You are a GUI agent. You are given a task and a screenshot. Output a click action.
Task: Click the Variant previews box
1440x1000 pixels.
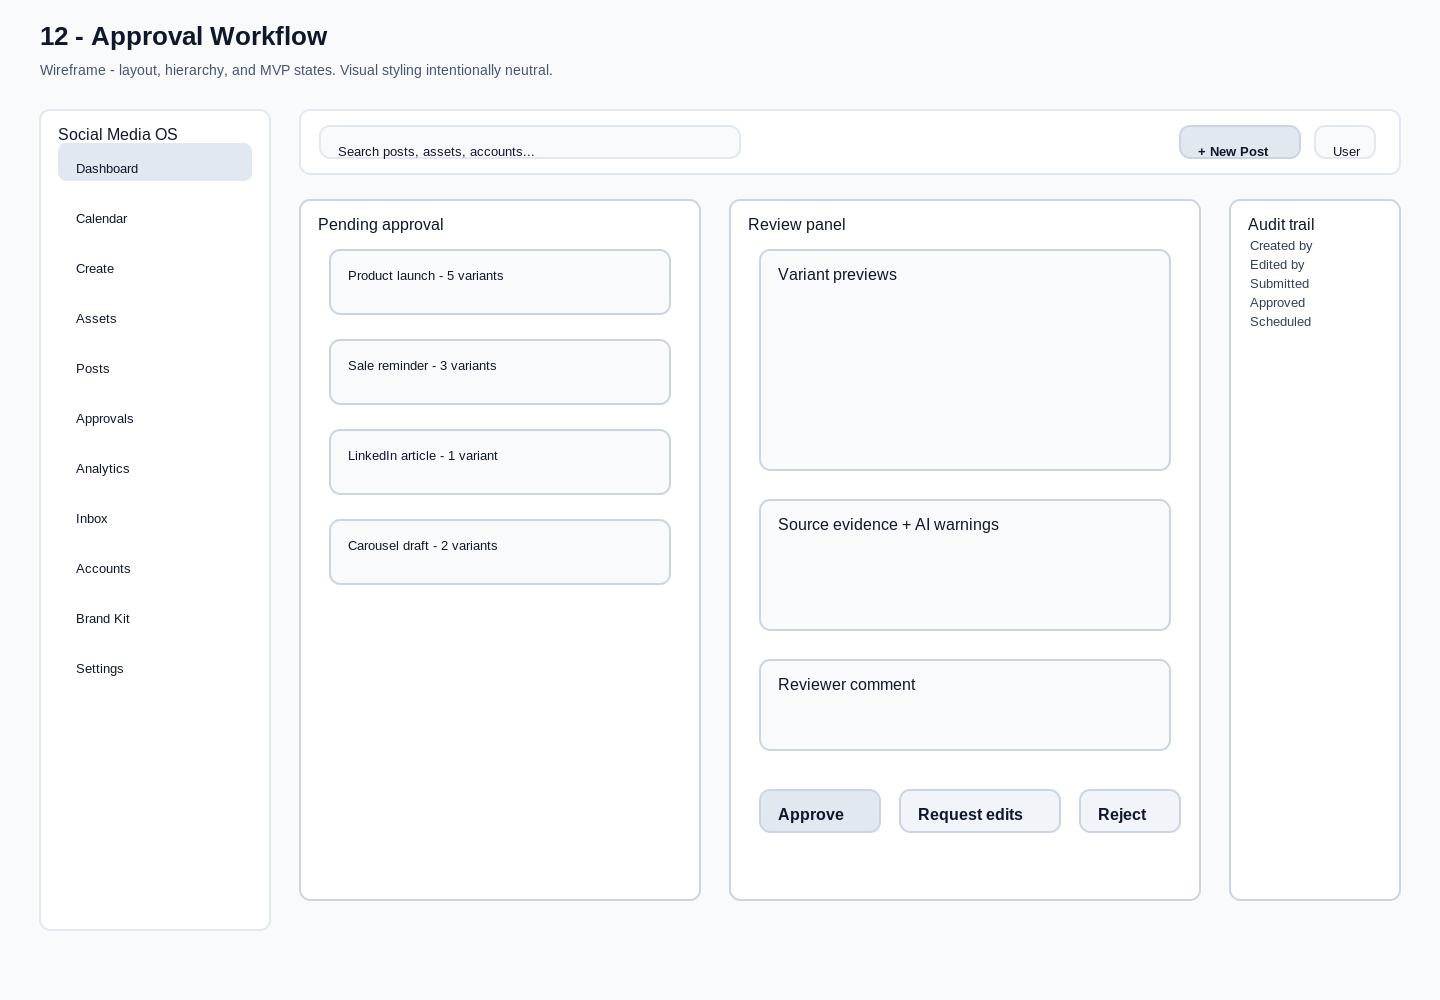pyautogui.click(x=965, y=360)
